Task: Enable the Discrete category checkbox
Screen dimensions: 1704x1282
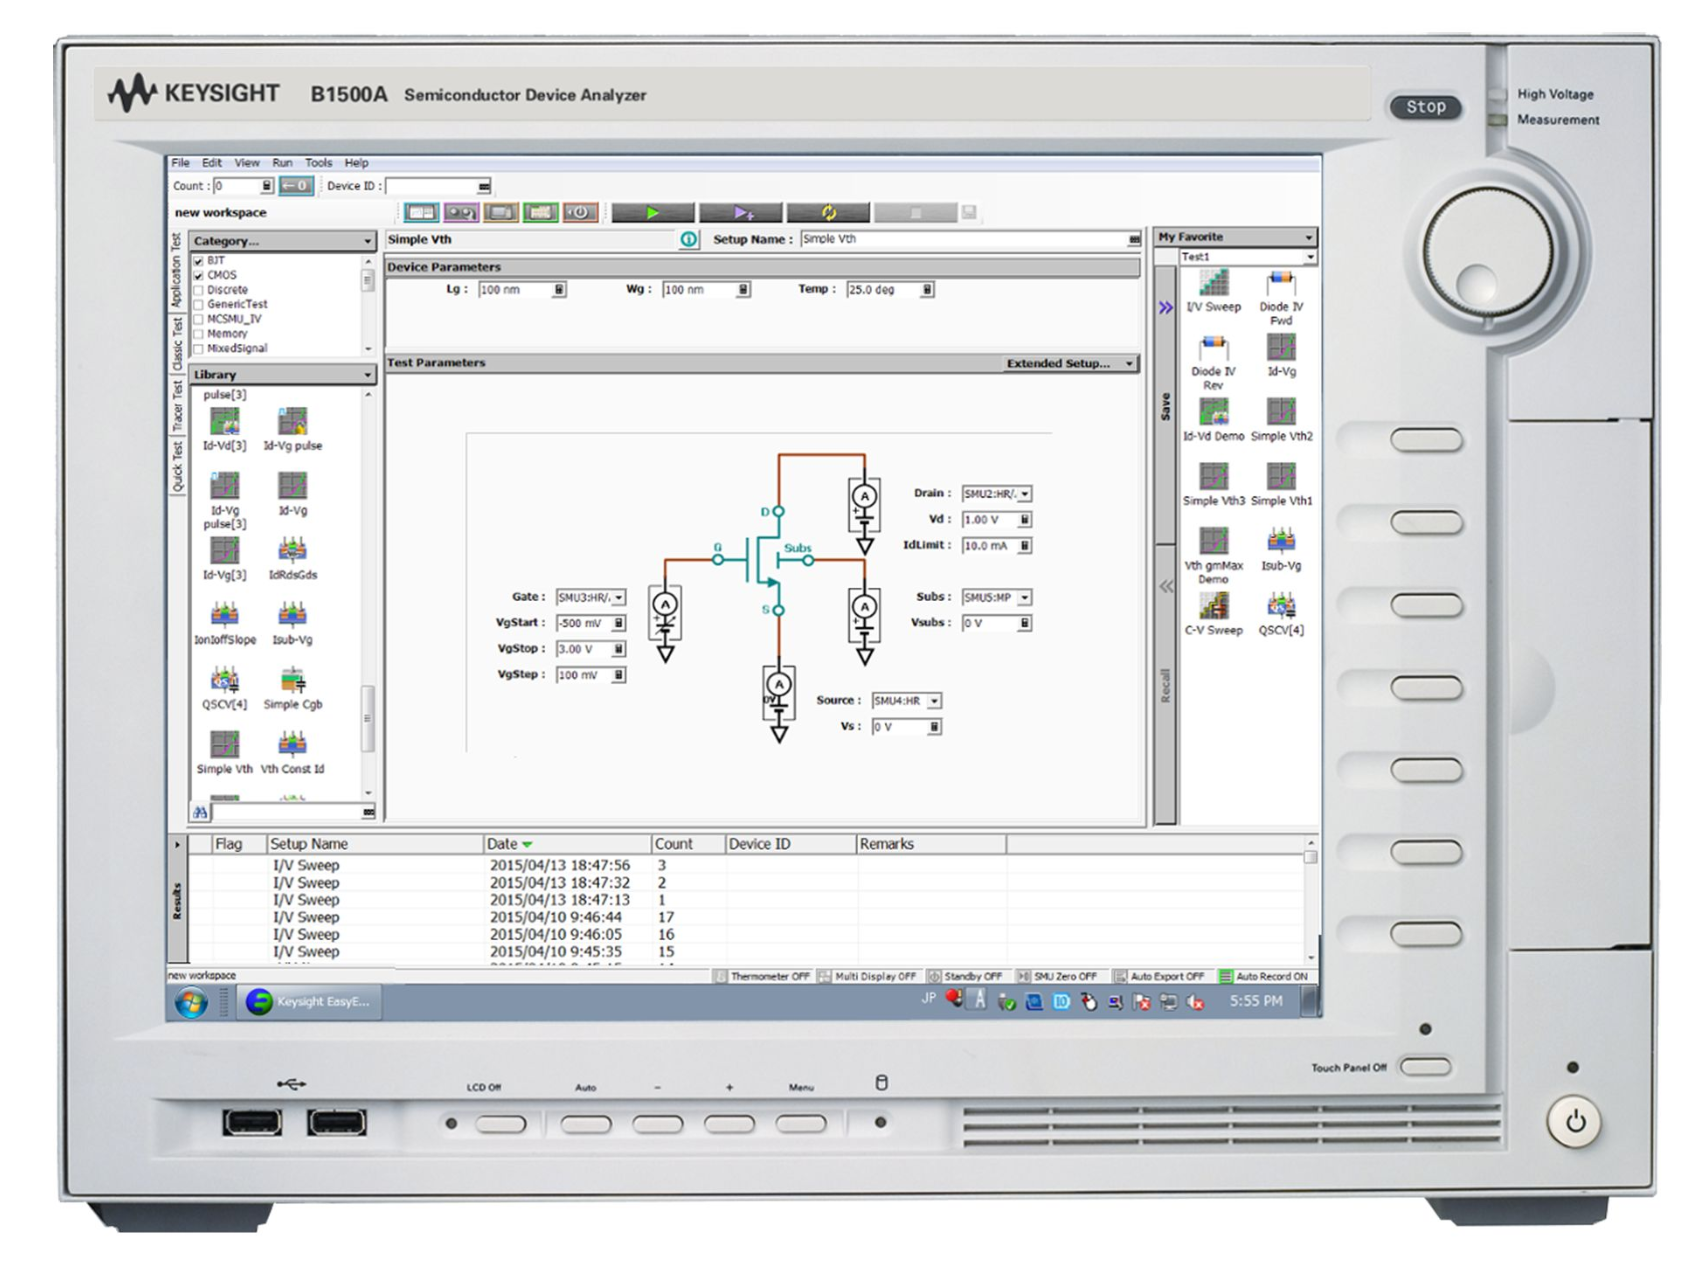Action: pos(198,290)
